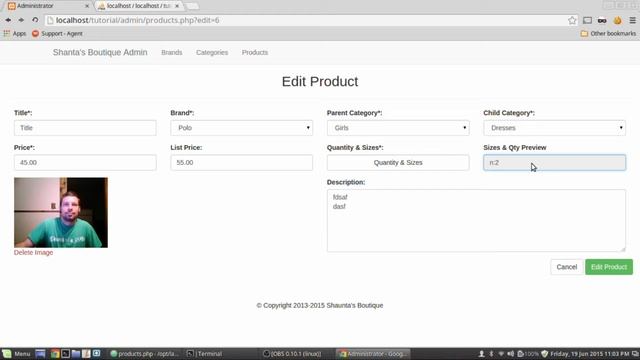Open the Wi-Fi network tray icon

[501, 353]
